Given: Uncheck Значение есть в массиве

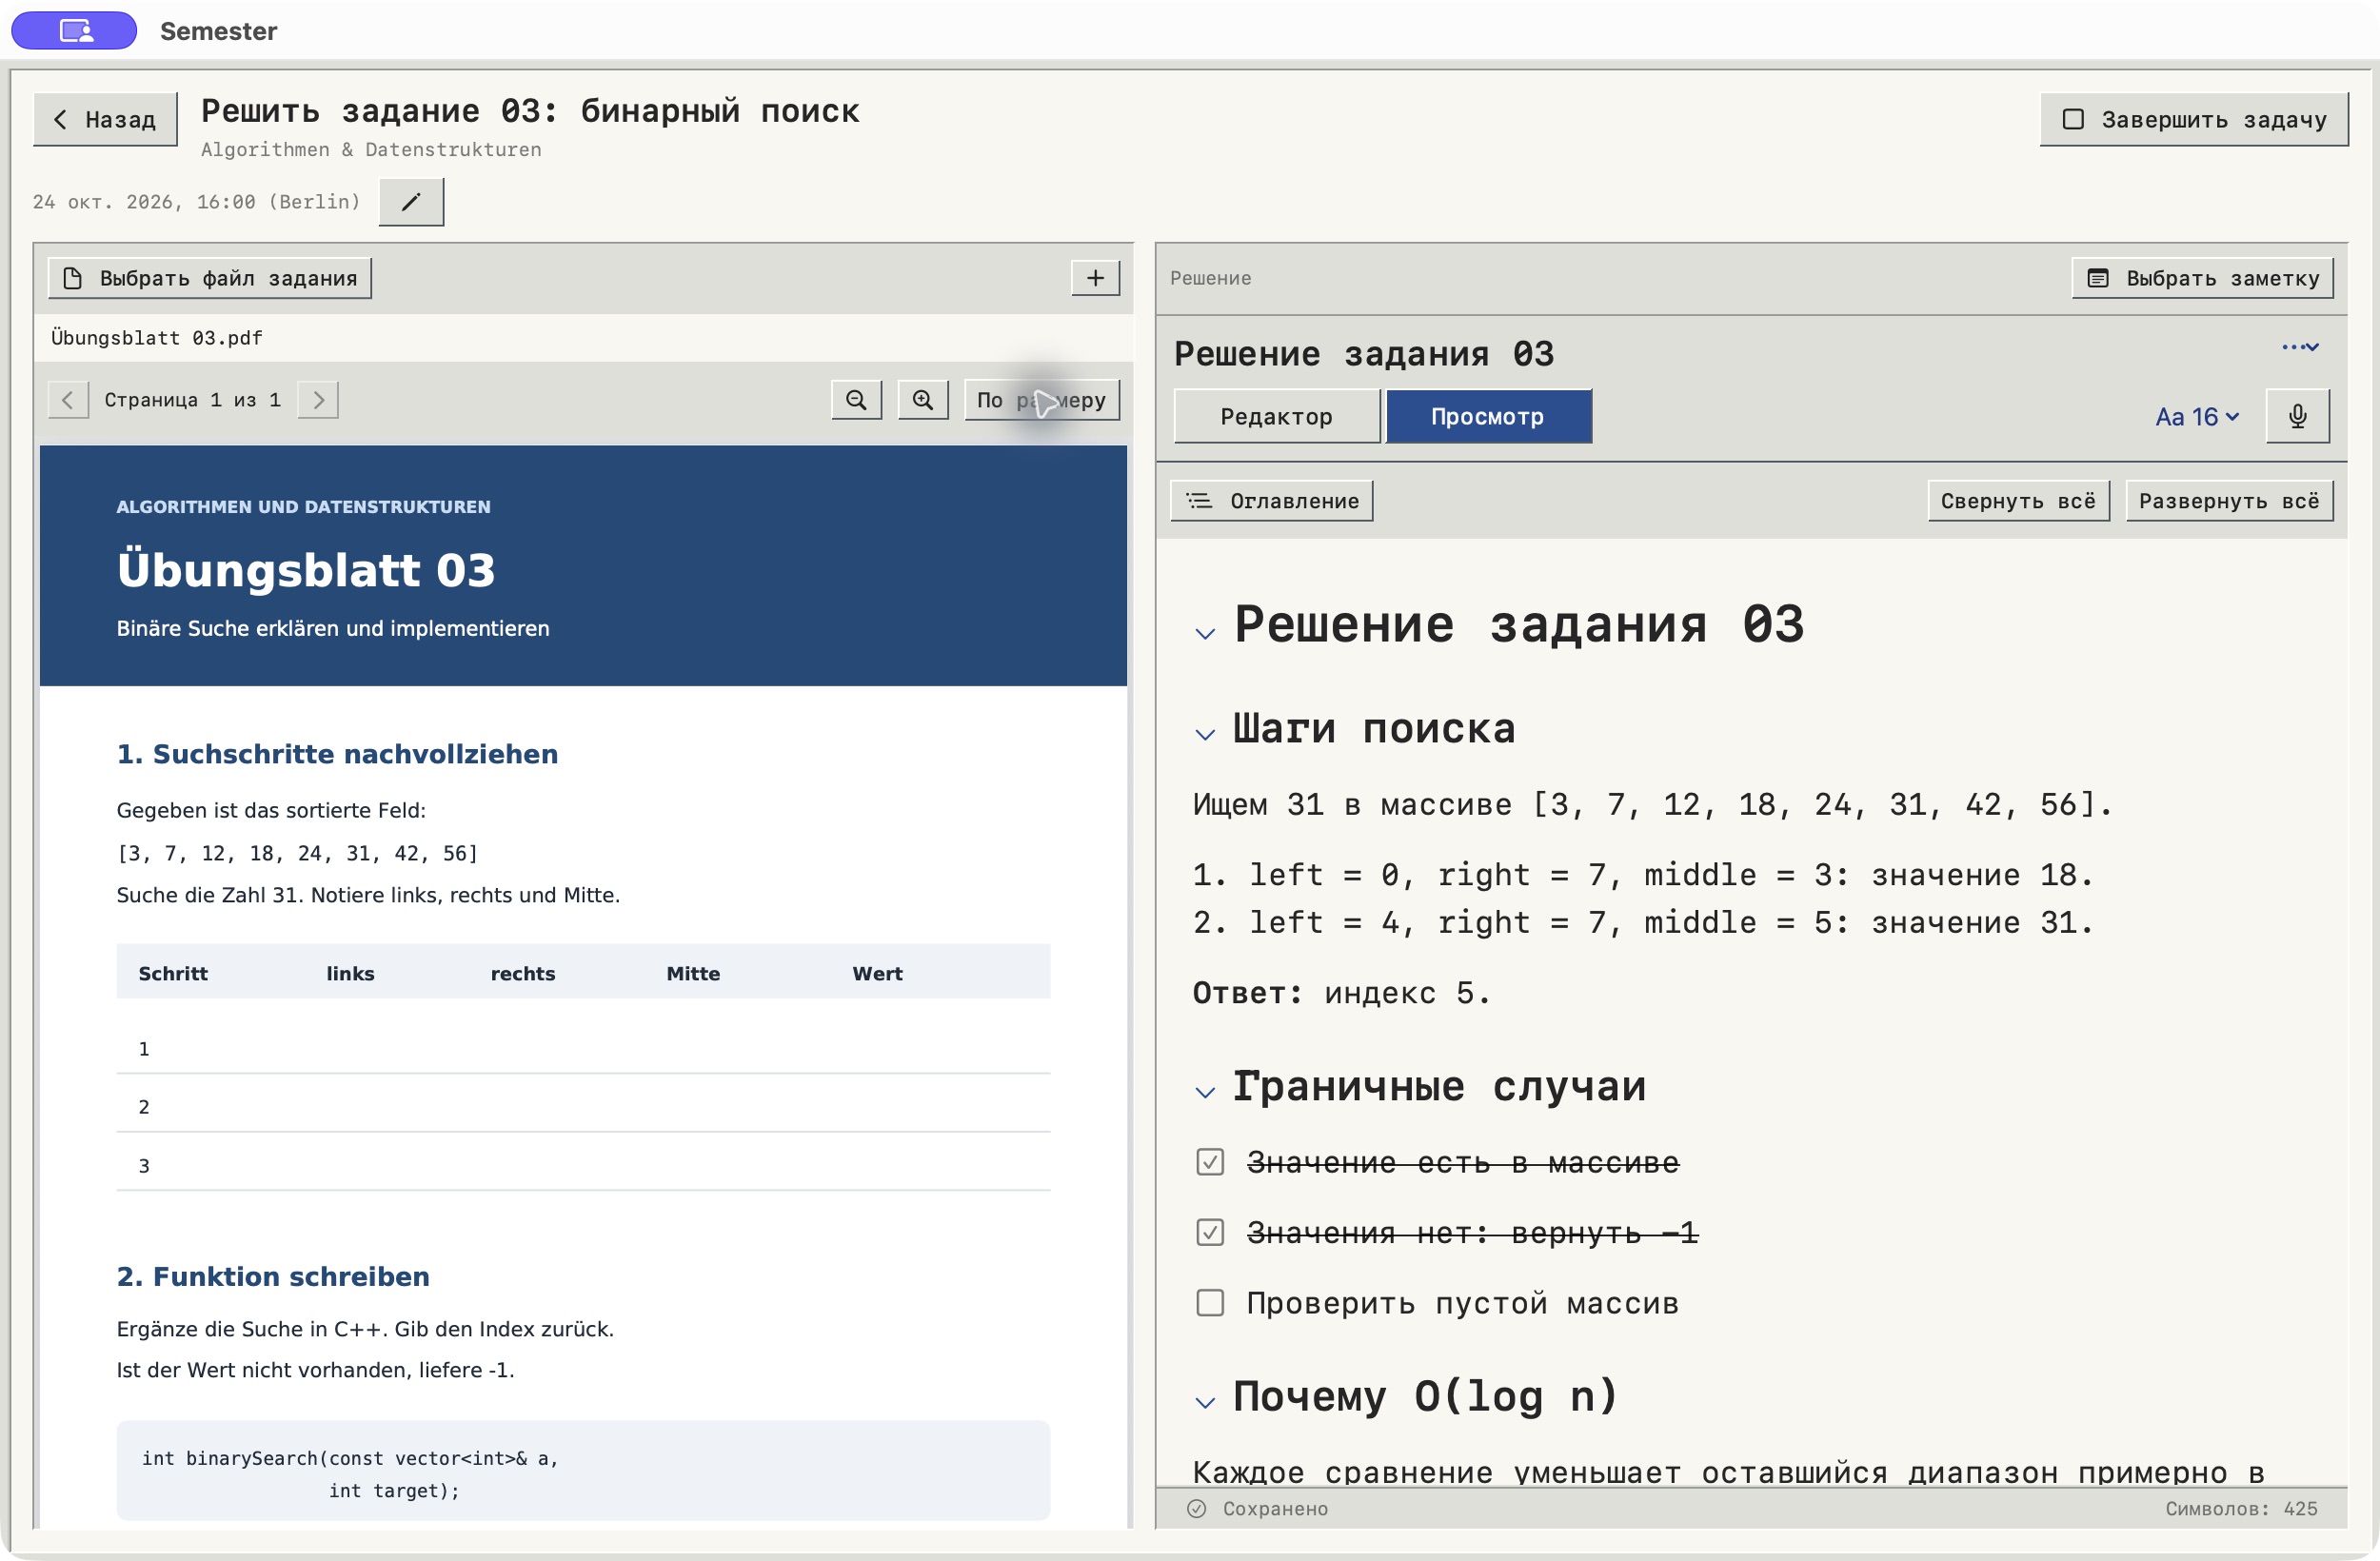Looking at the screenshot, I should [1210, 1162].
